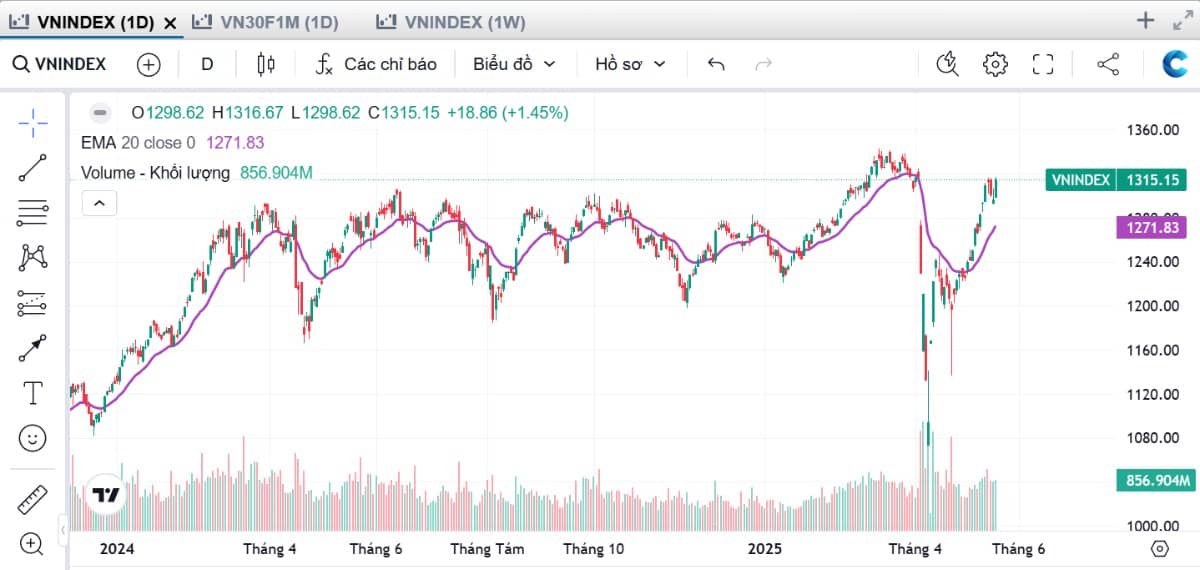This screenshot has width=1200, height=570.
Task: Click the blue C logo icon
Action: point(1175,64)
